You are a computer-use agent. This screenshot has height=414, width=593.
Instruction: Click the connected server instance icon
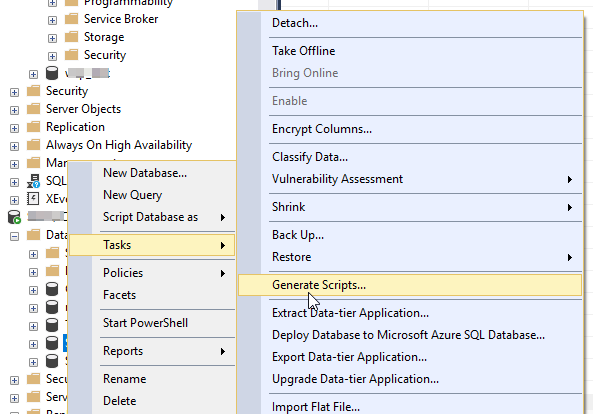tap(14, 217)
